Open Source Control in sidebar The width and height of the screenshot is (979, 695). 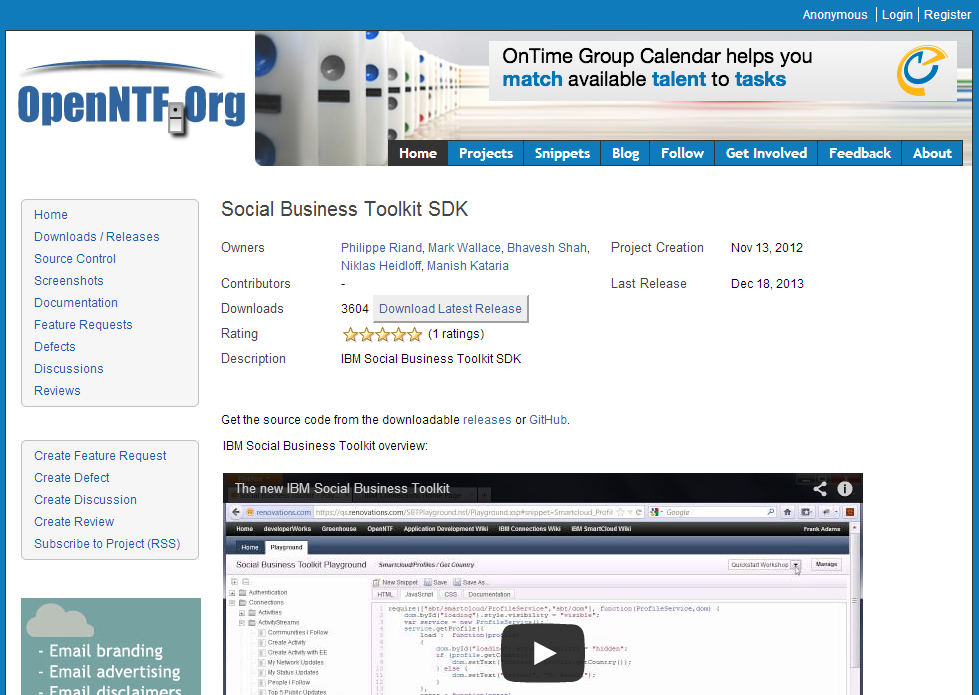point(75,259)
